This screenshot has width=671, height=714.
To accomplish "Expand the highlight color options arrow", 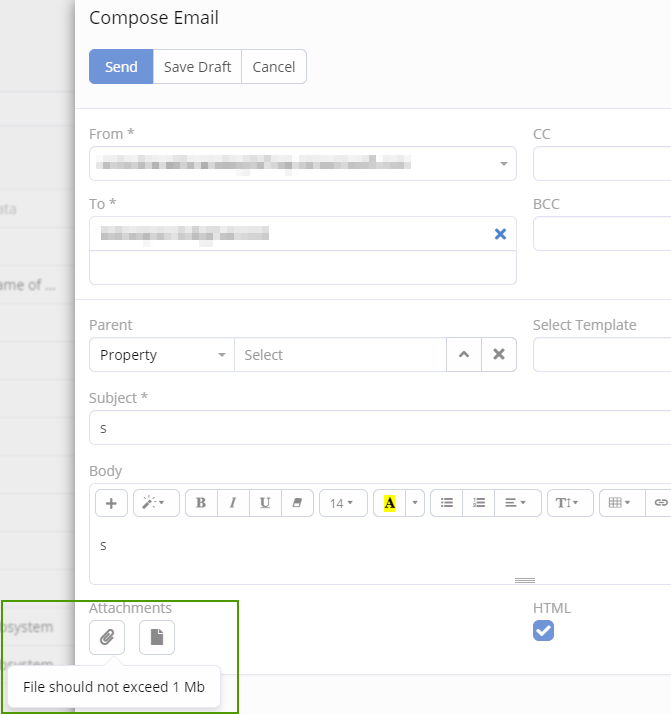I will pos(416,503).
